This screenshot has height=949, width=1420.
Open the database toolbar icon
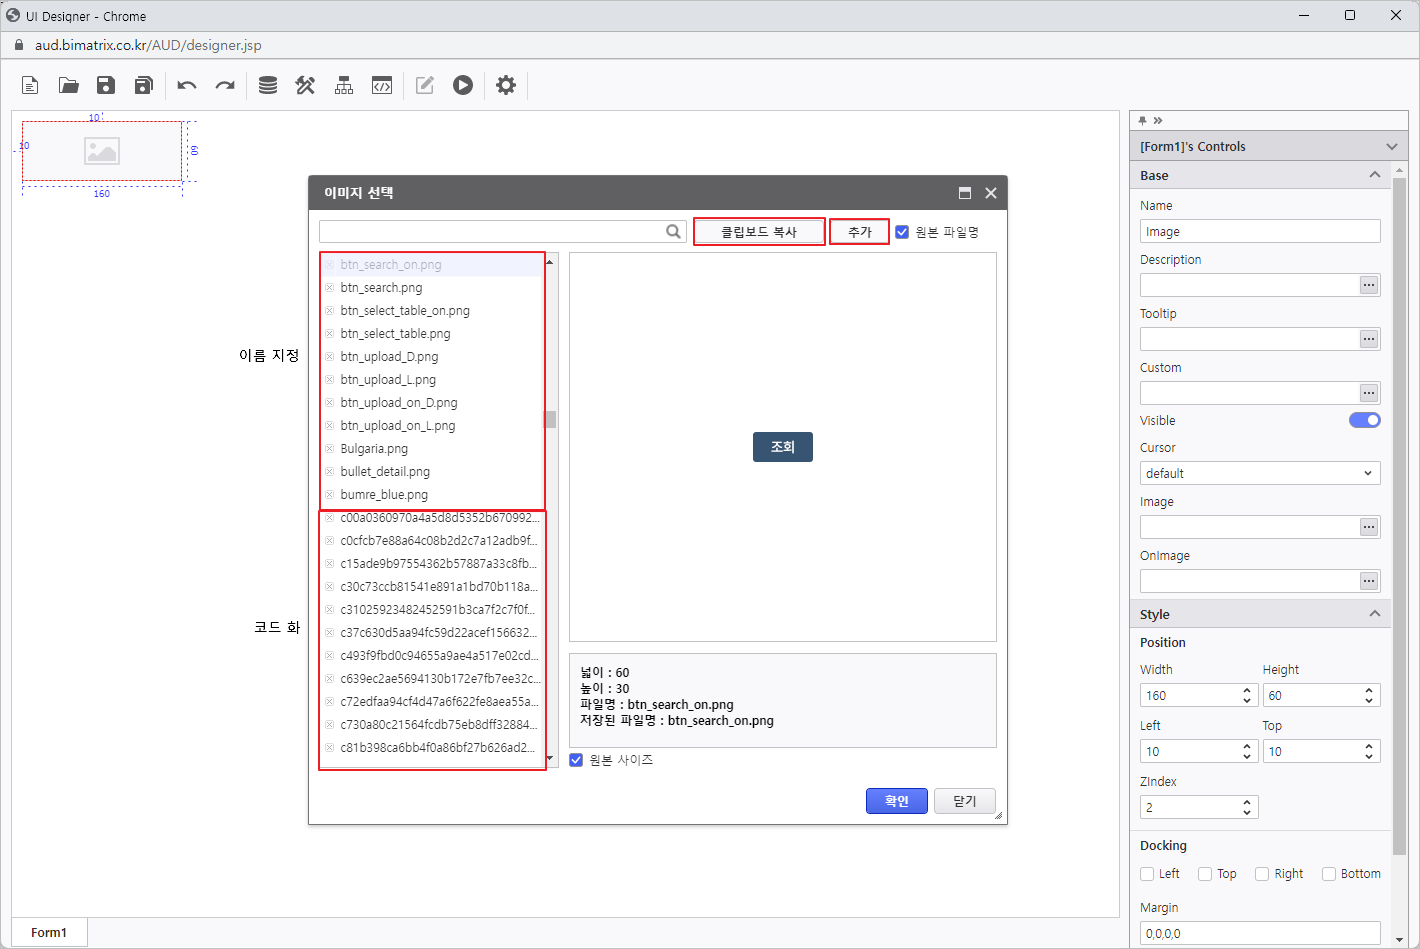click(x=268, y=86)
